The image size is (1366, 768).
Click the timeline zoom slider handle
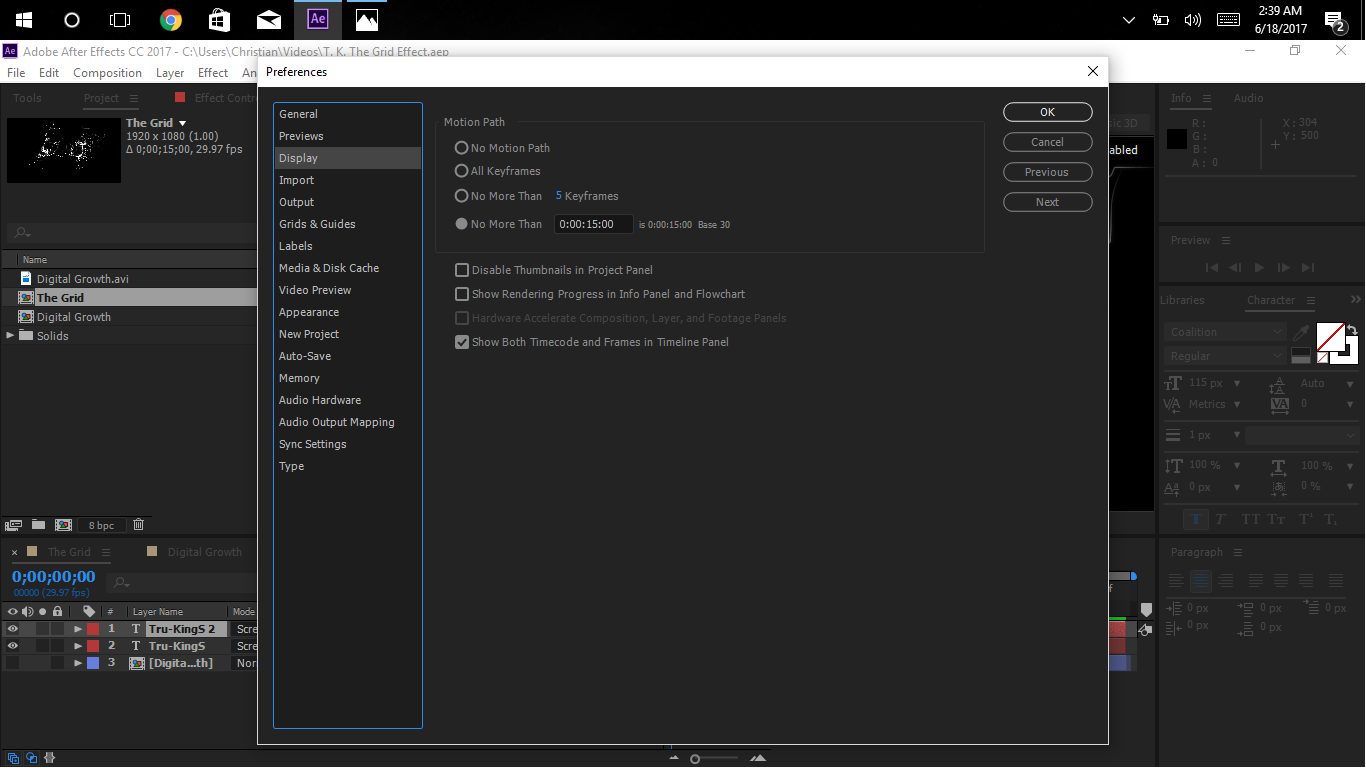tap(695, 759)
